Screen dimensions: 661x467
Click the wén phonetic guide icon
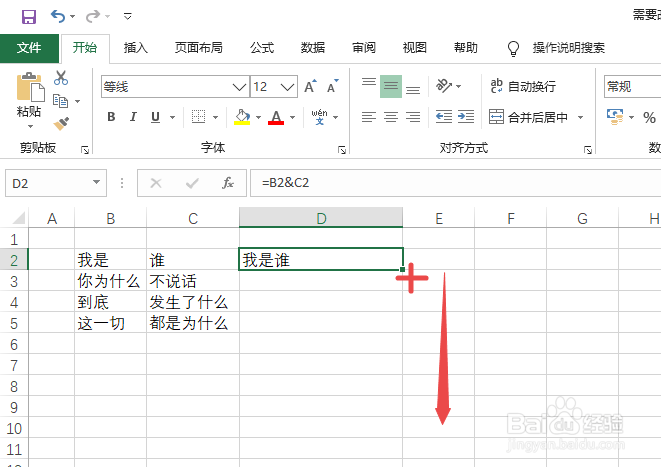(x=320, y=117)
